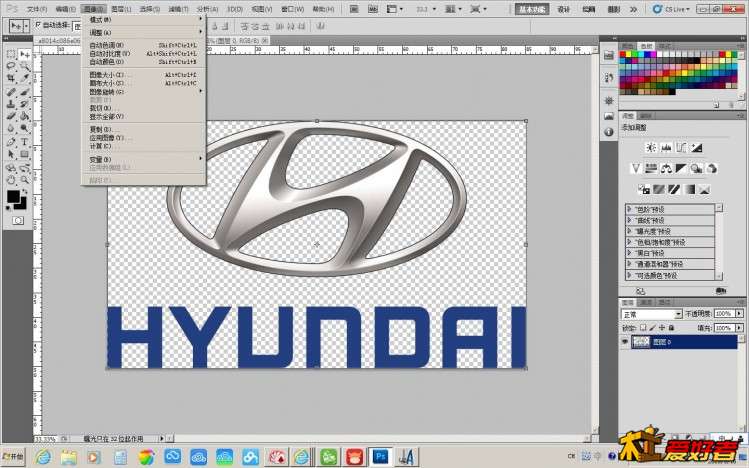Select the 图层 0 layer thumbnail
Viewport: 749px width, 468px height.
[x=642, y=342]
